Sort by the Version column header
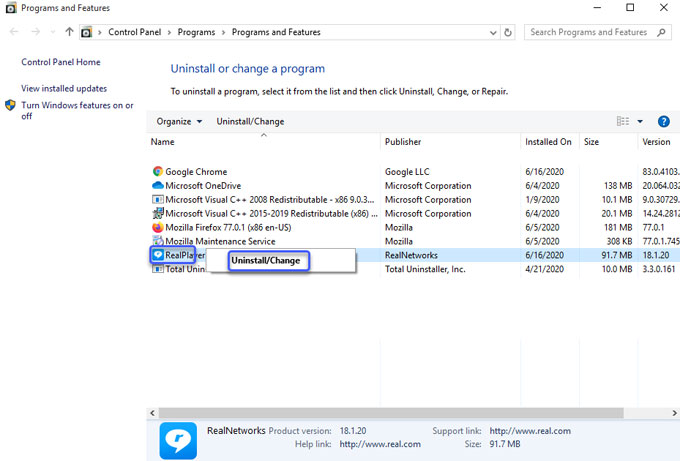This screenshot has width=680, height=461. coord(659,141)
